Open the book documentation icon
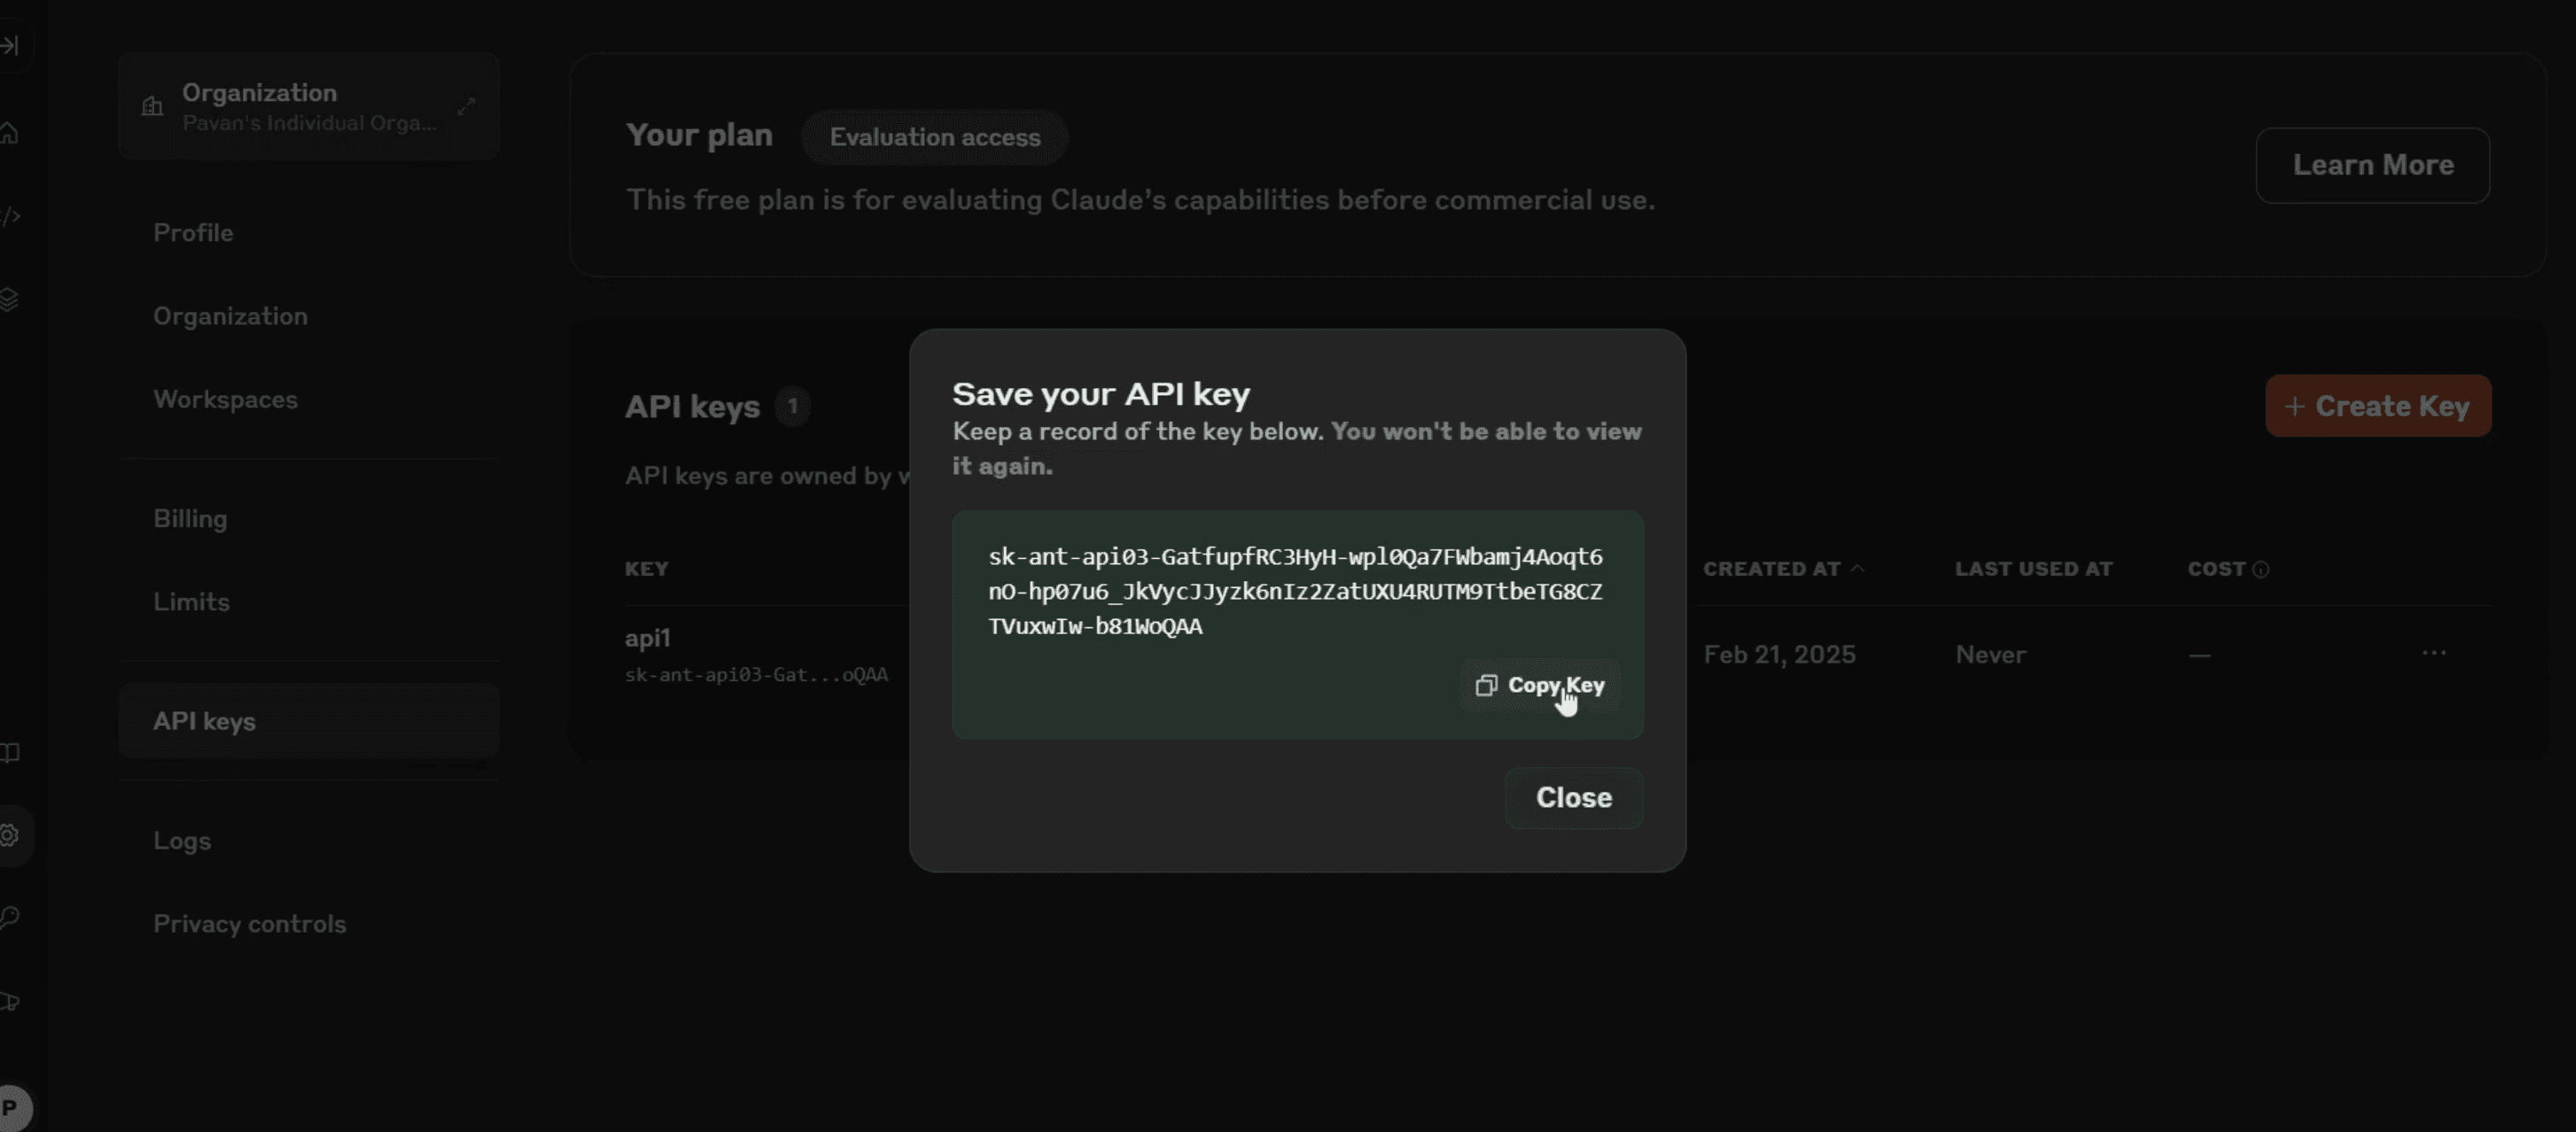 click(10, 752)
